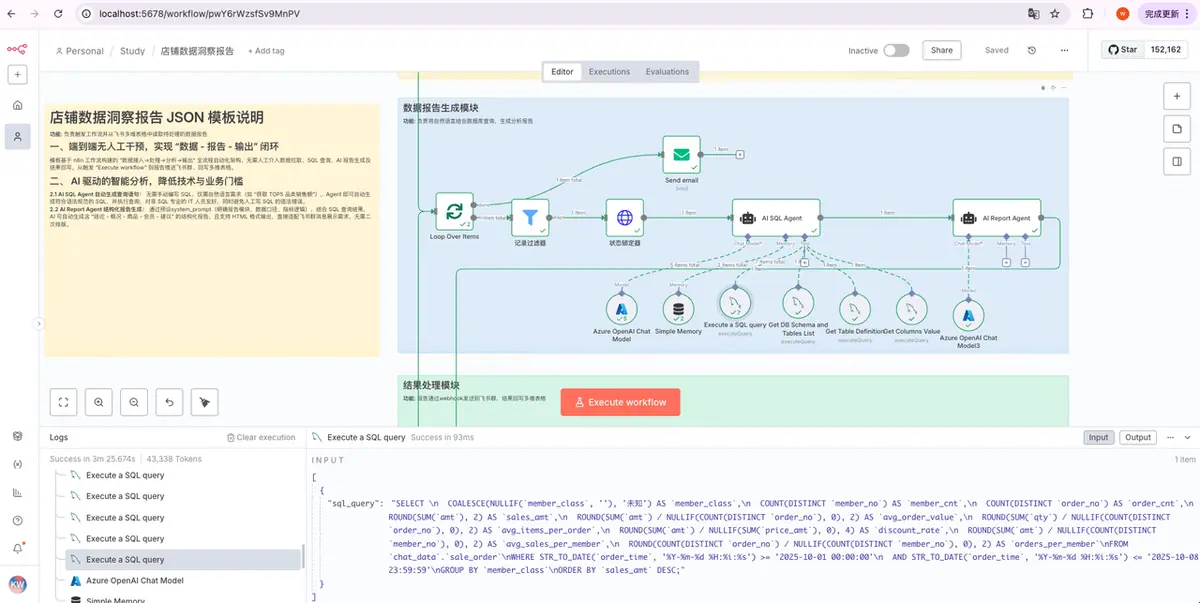Click the fit-to-view canvas button
Viewport: 1200px width, 603px height.
pos(64,401)
